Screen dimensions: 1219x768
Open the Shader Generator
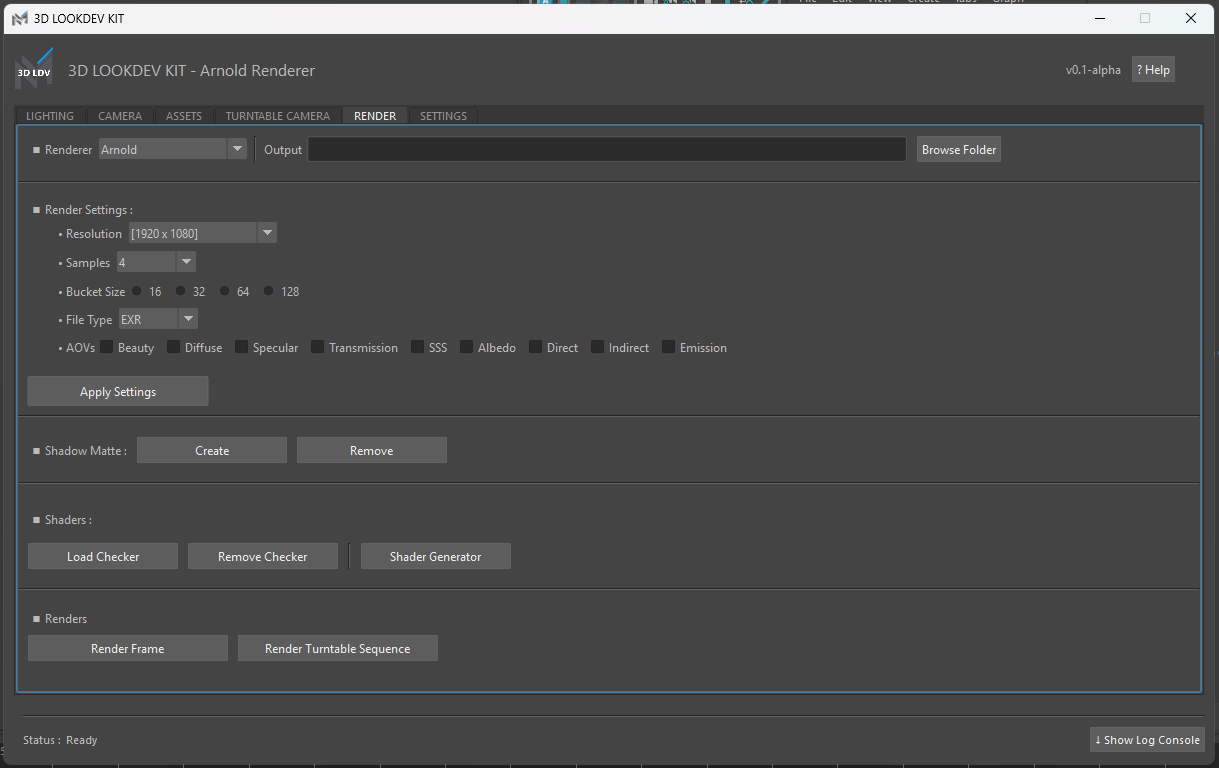(x=436, y=556)
